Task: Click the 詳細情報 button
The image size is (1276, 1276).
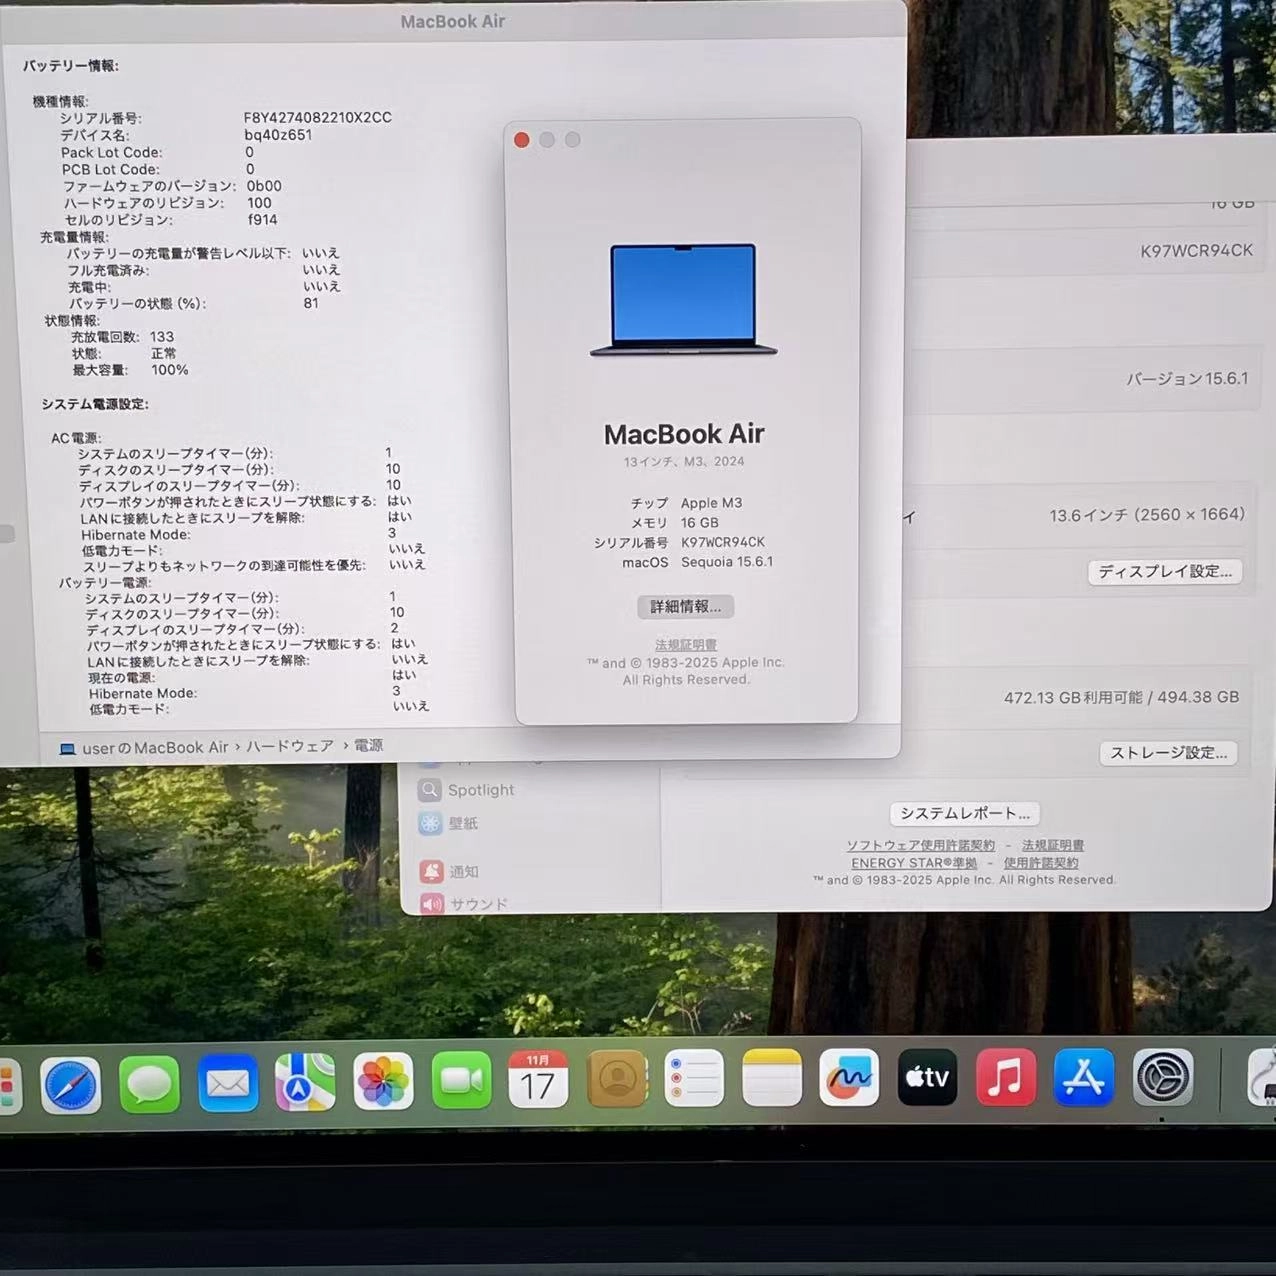Action: tap(684, 606)
